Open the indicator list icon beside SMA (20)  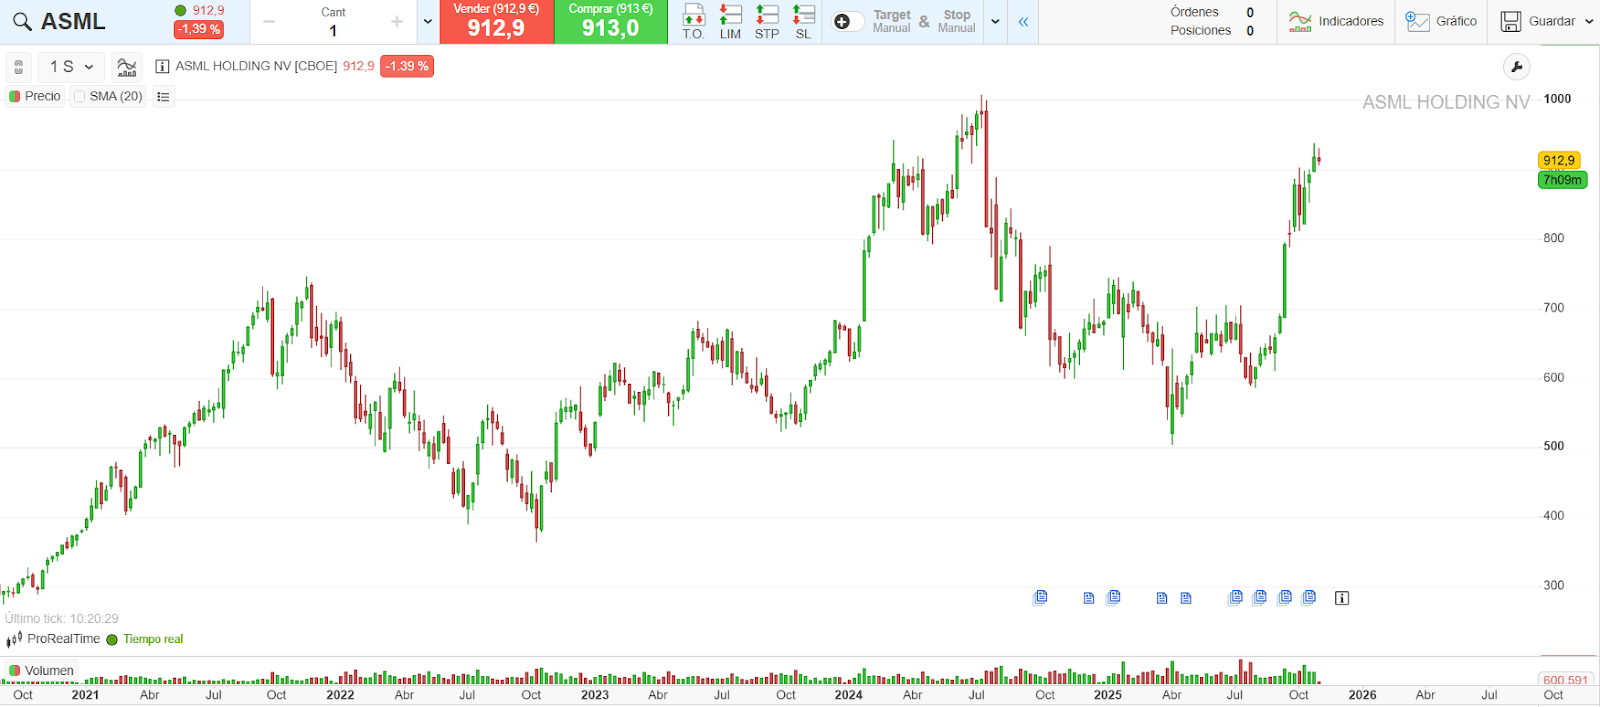(x=163, y=96)
